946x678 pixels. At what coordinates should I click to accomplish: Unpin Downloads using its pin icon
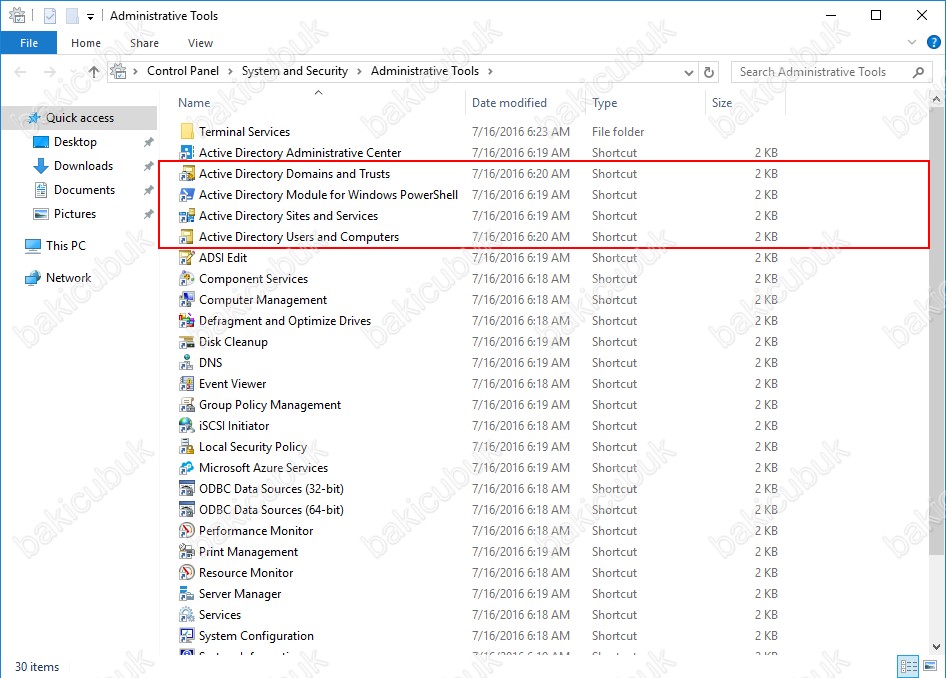coord(148,166)
